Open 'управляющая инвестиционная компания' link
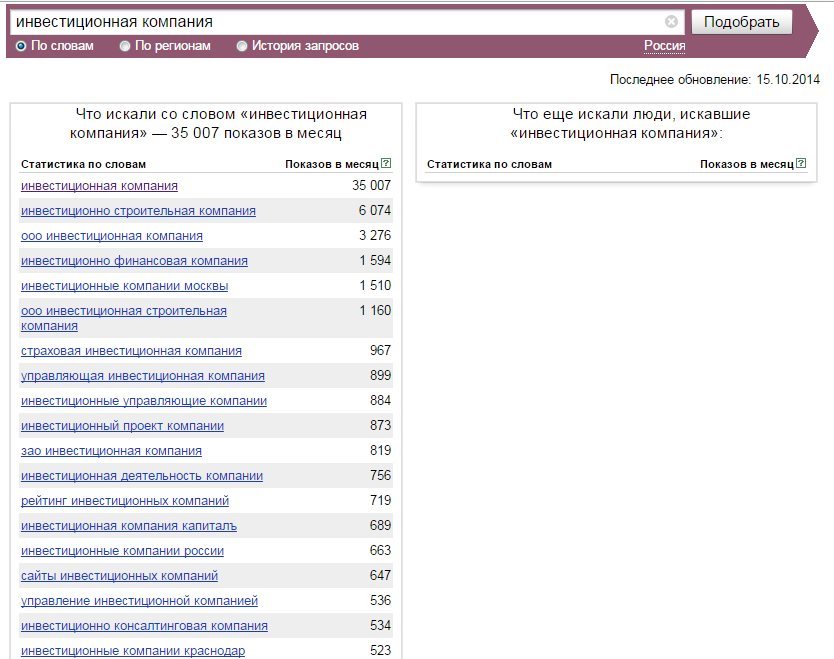 (x=143, y=376)
